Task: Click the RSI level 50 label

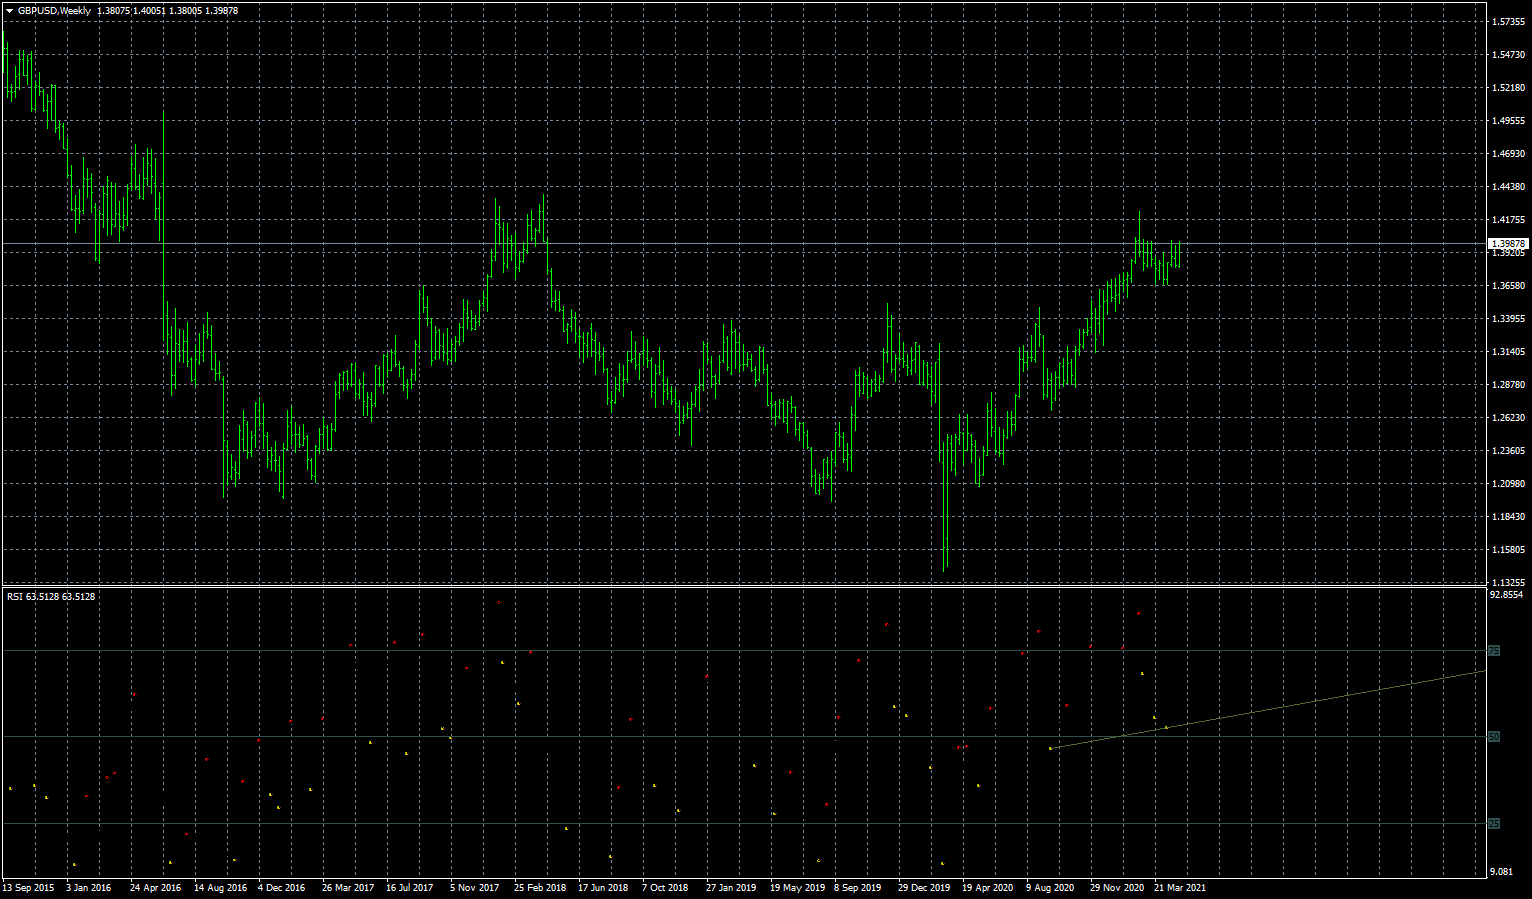Action: (1494, 737)
